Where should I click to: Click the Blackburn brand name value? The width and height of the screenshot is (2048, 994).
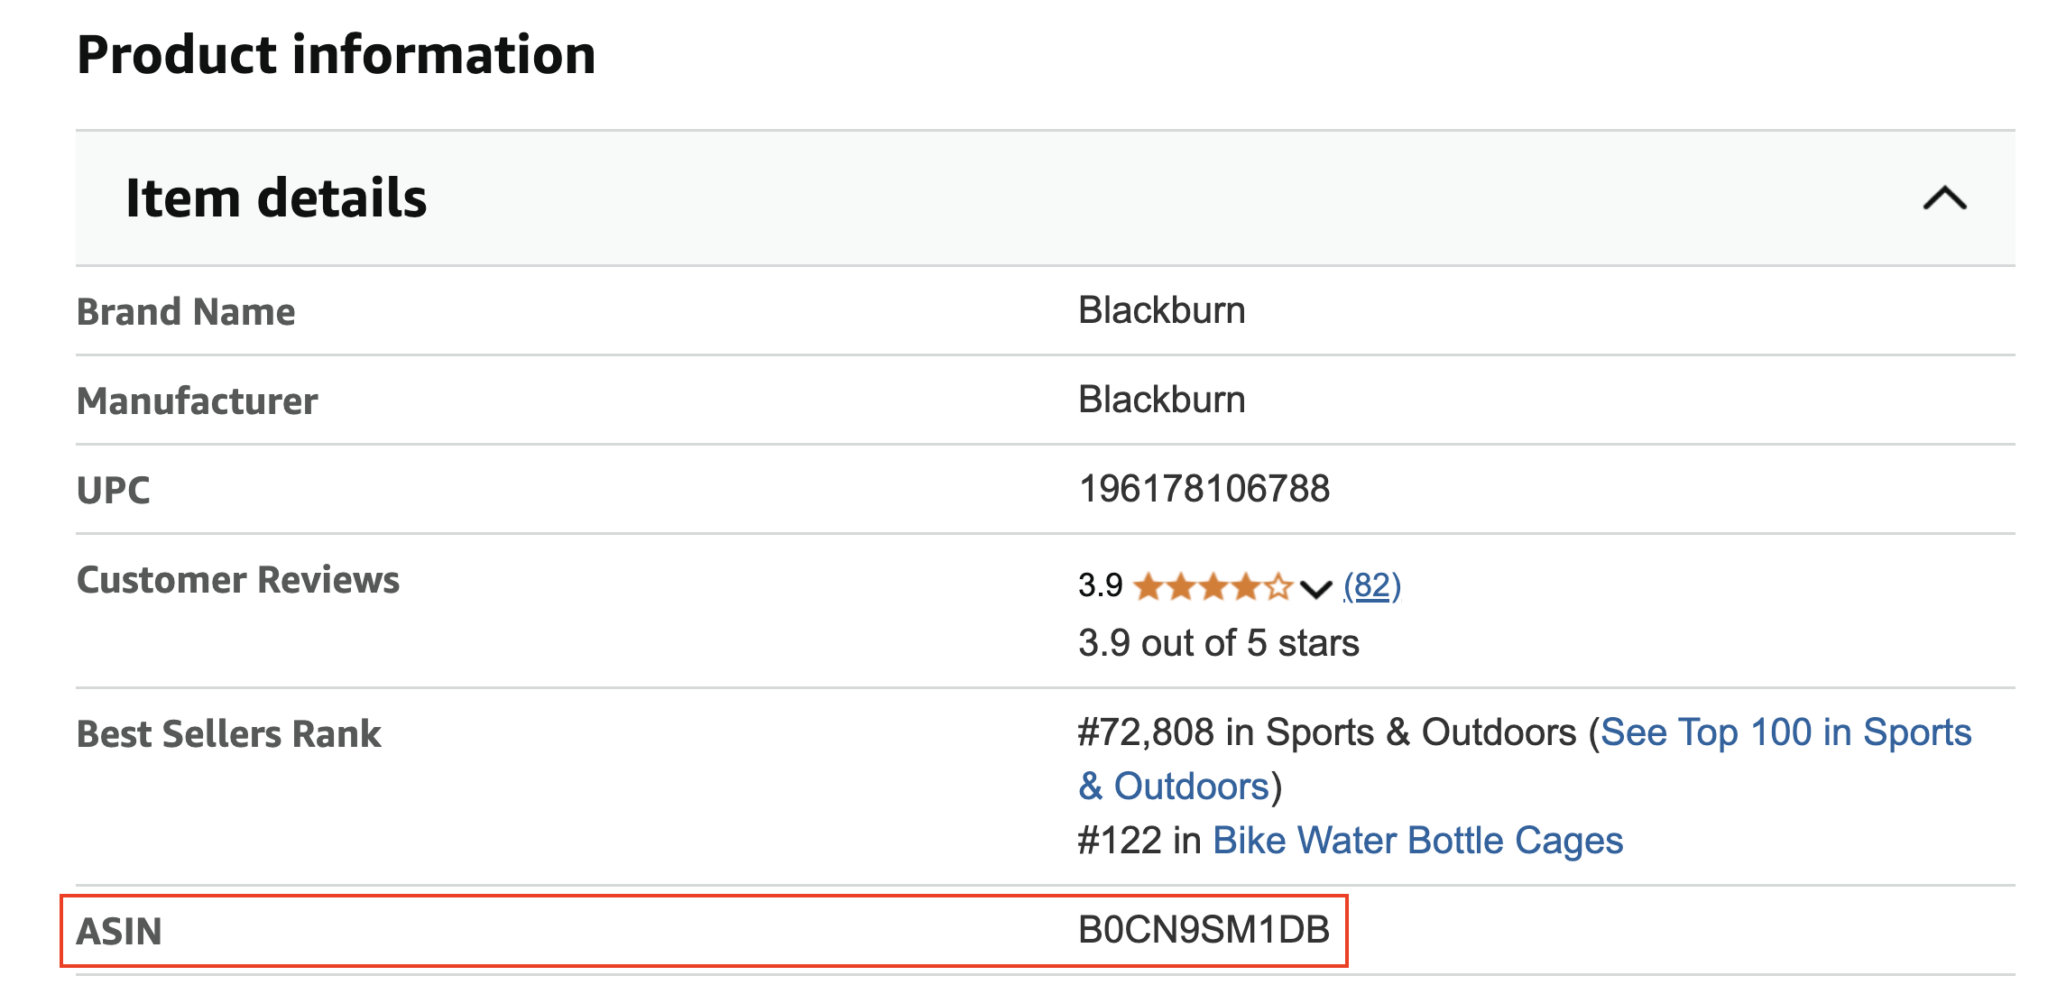(1161, 310)
